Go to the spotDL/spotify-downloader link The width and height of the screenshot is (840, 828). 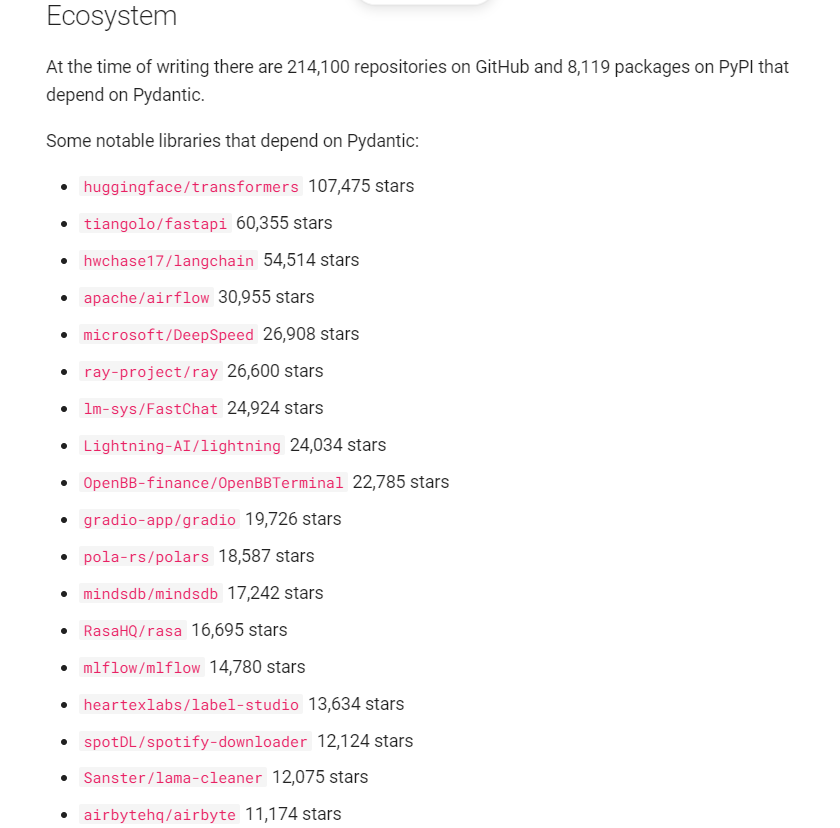195,742
